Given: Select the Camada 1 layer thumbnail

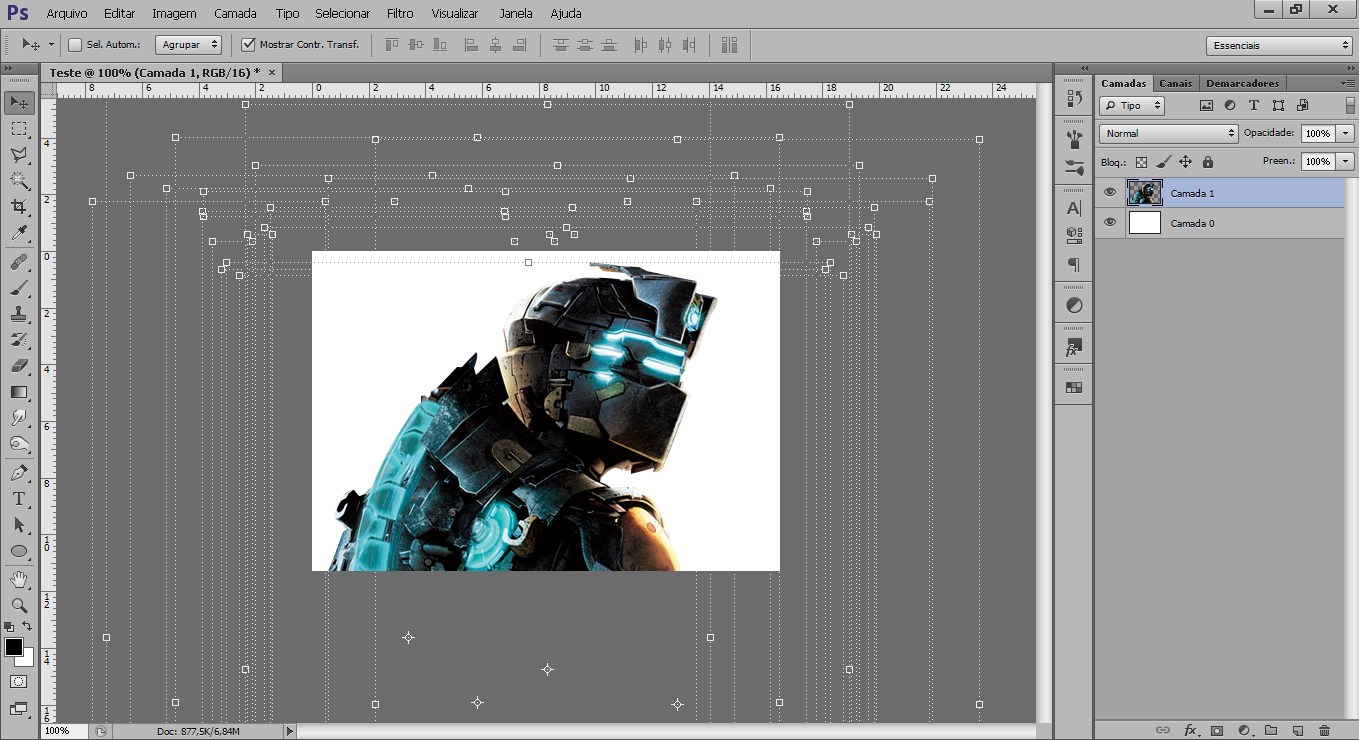Looking at the screenshot, I should [x=1145, y=193].
